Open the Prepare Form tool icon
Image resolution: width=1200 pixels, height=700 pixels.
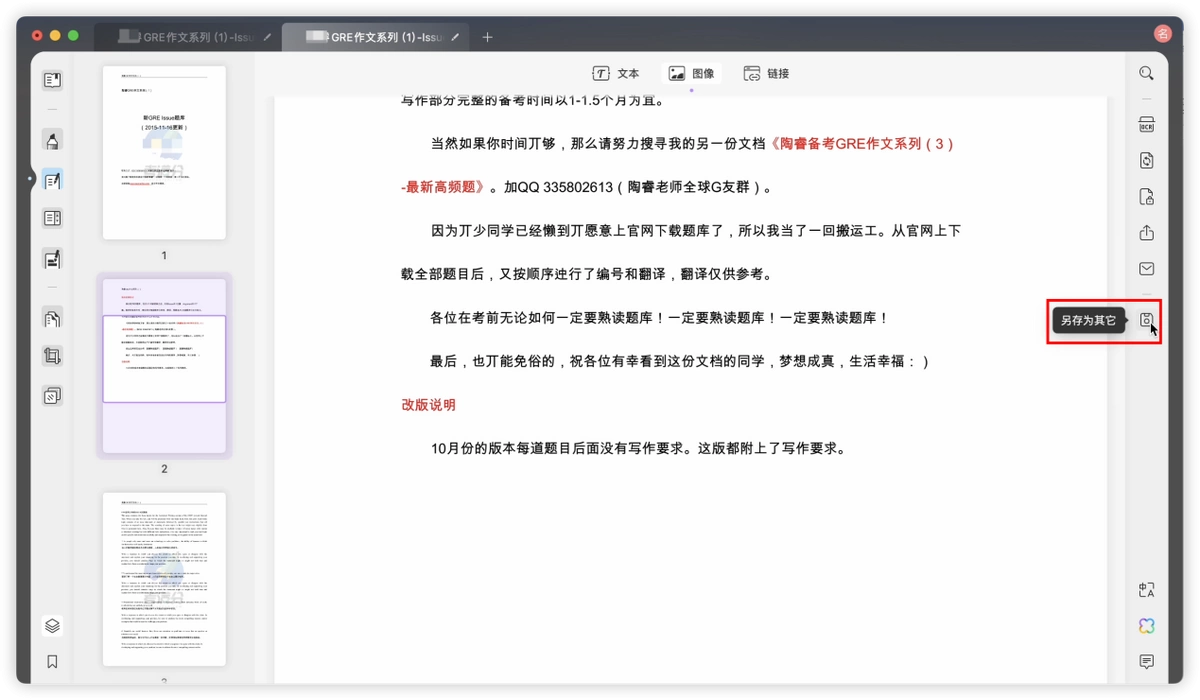(52, 218)
